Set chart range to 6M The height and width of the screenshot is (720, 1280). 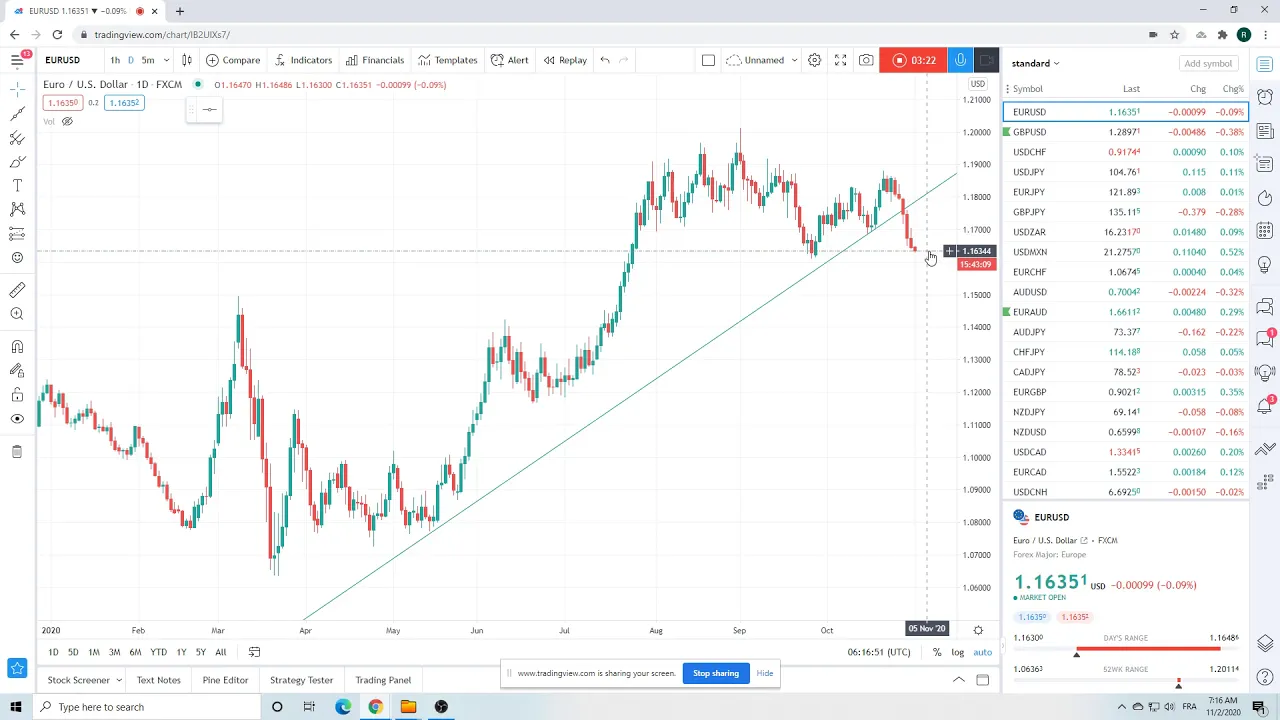click(x=135, y=652)
